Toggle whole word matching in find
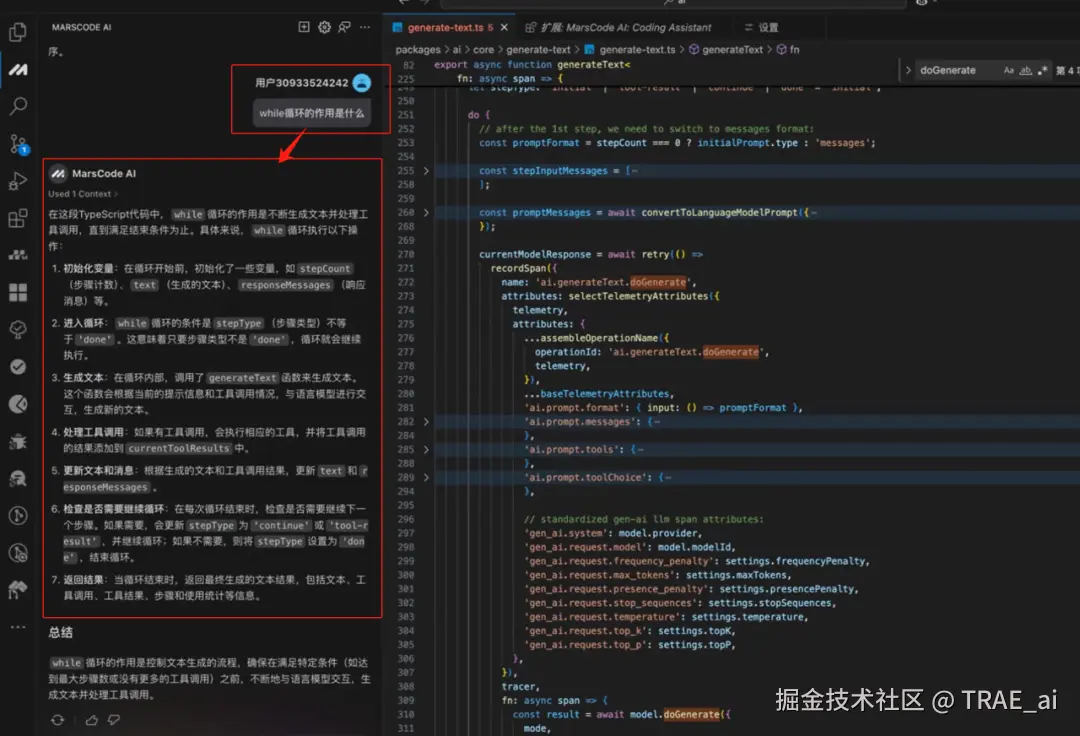 (x=1027, y=70)
